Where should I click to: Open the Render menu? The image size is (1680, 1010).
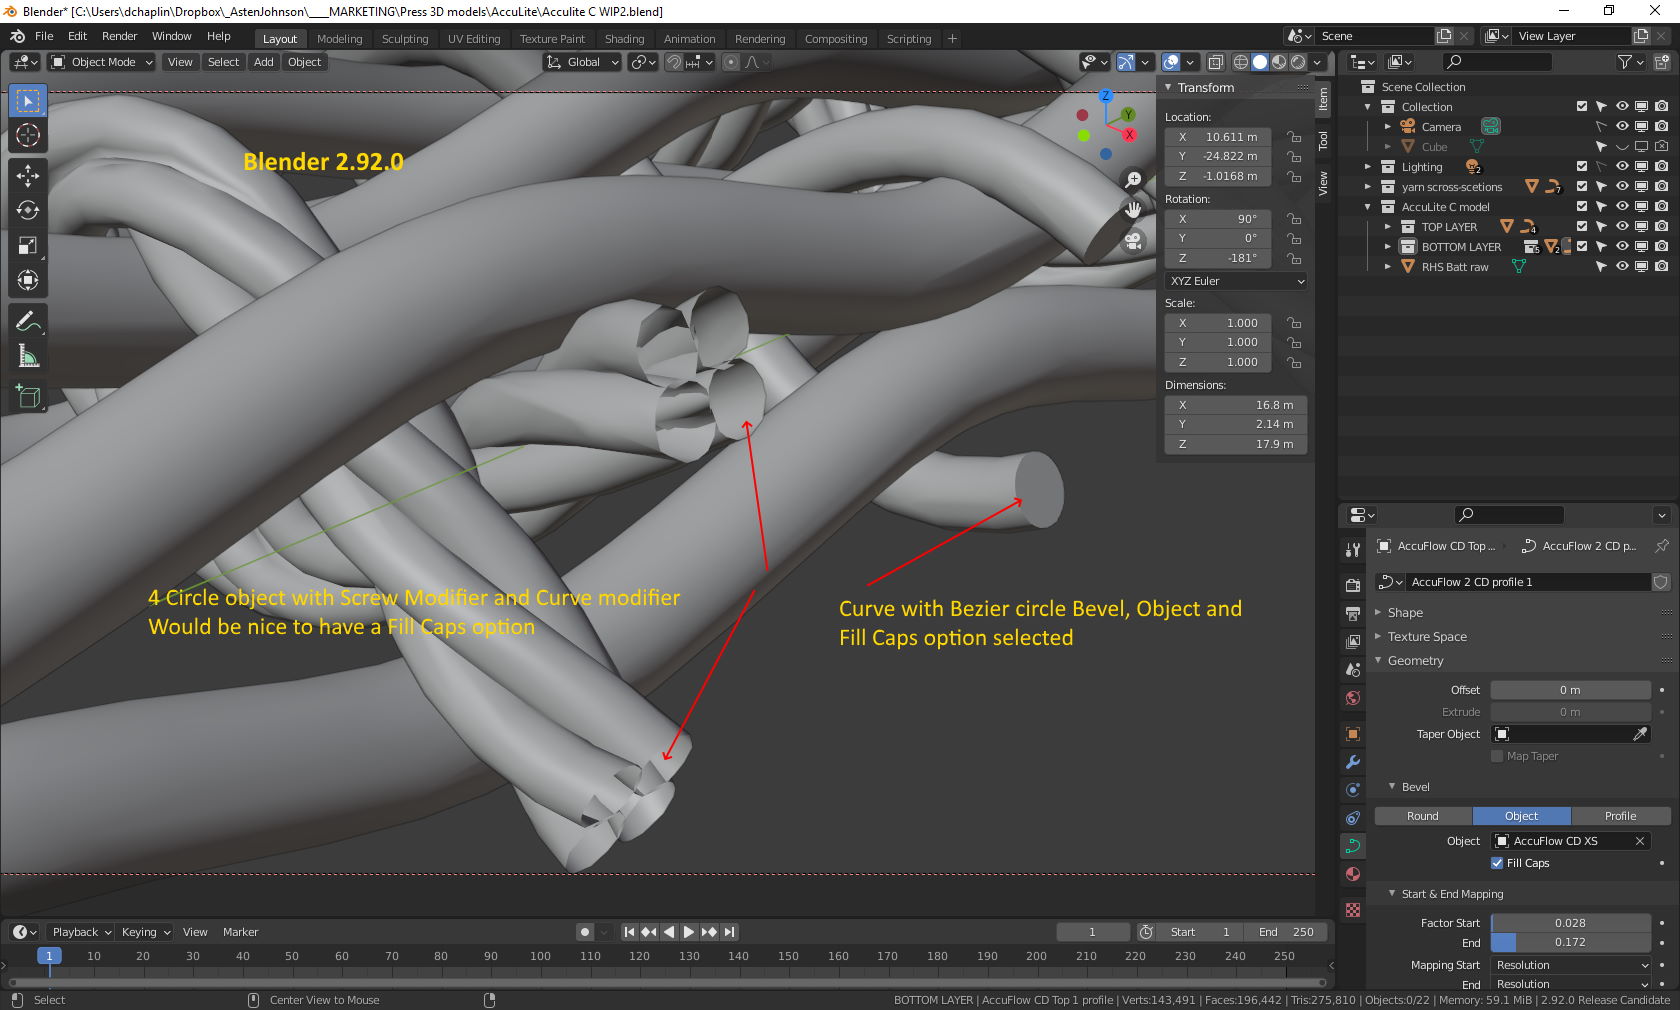click(119, 36)
